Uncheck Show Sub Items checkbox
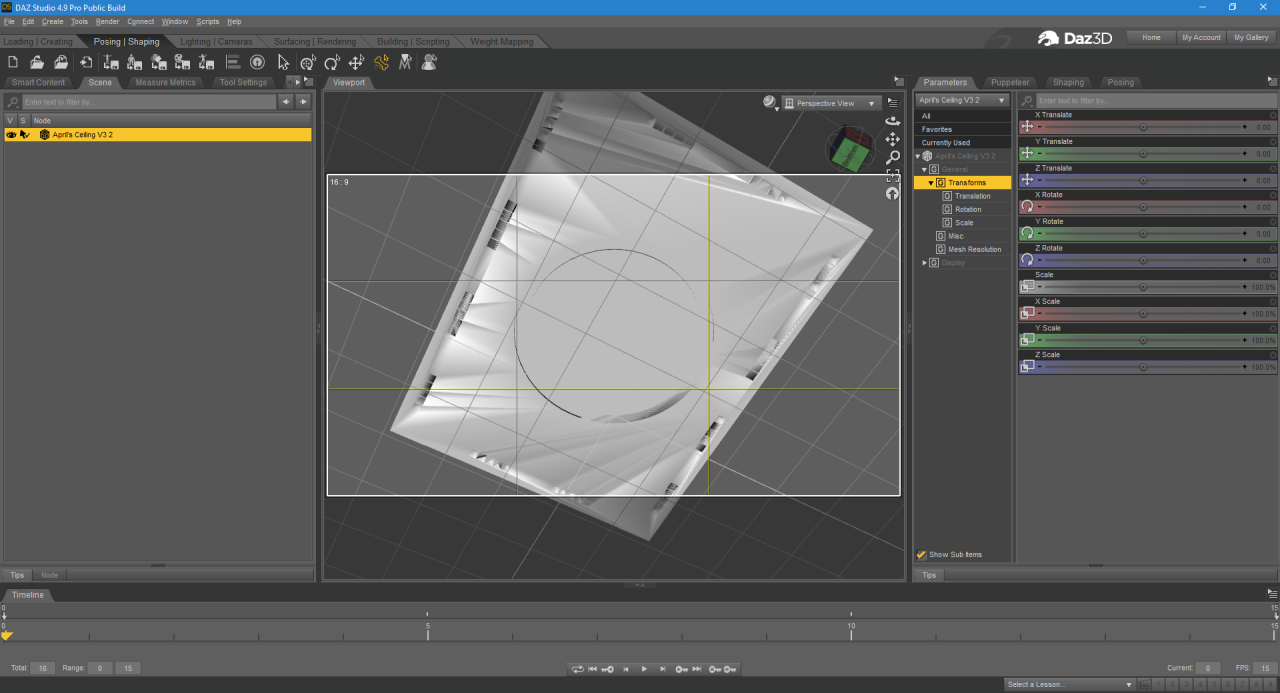 coord(922,554)
